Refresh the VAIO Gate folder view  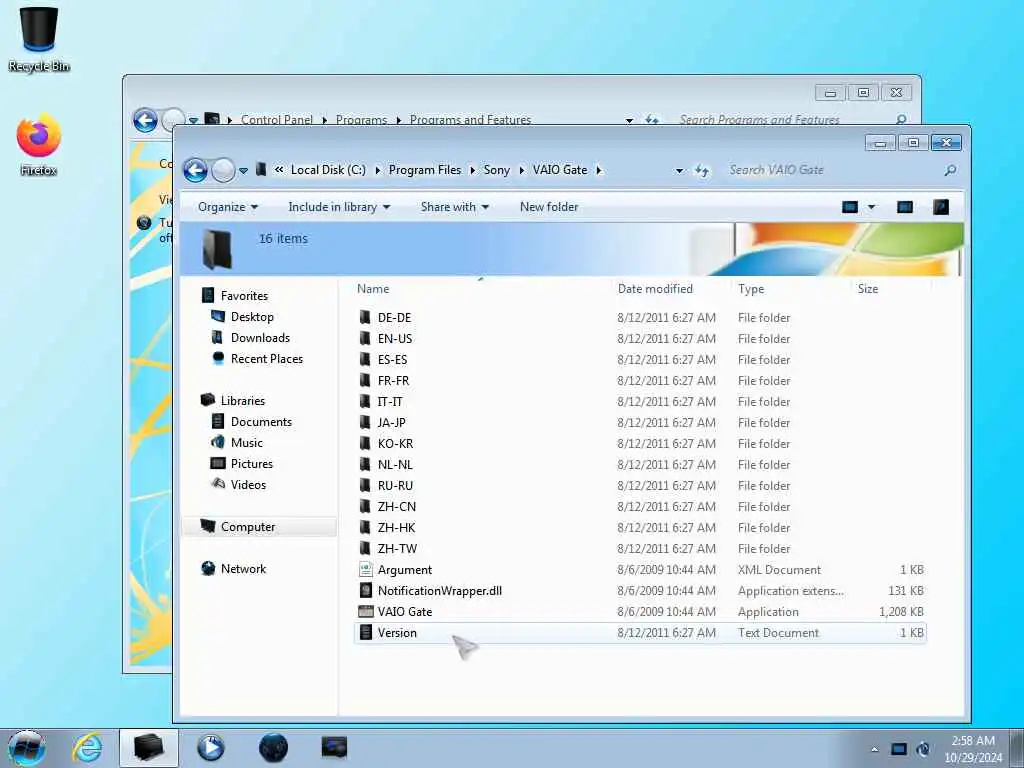coord(702,170)
